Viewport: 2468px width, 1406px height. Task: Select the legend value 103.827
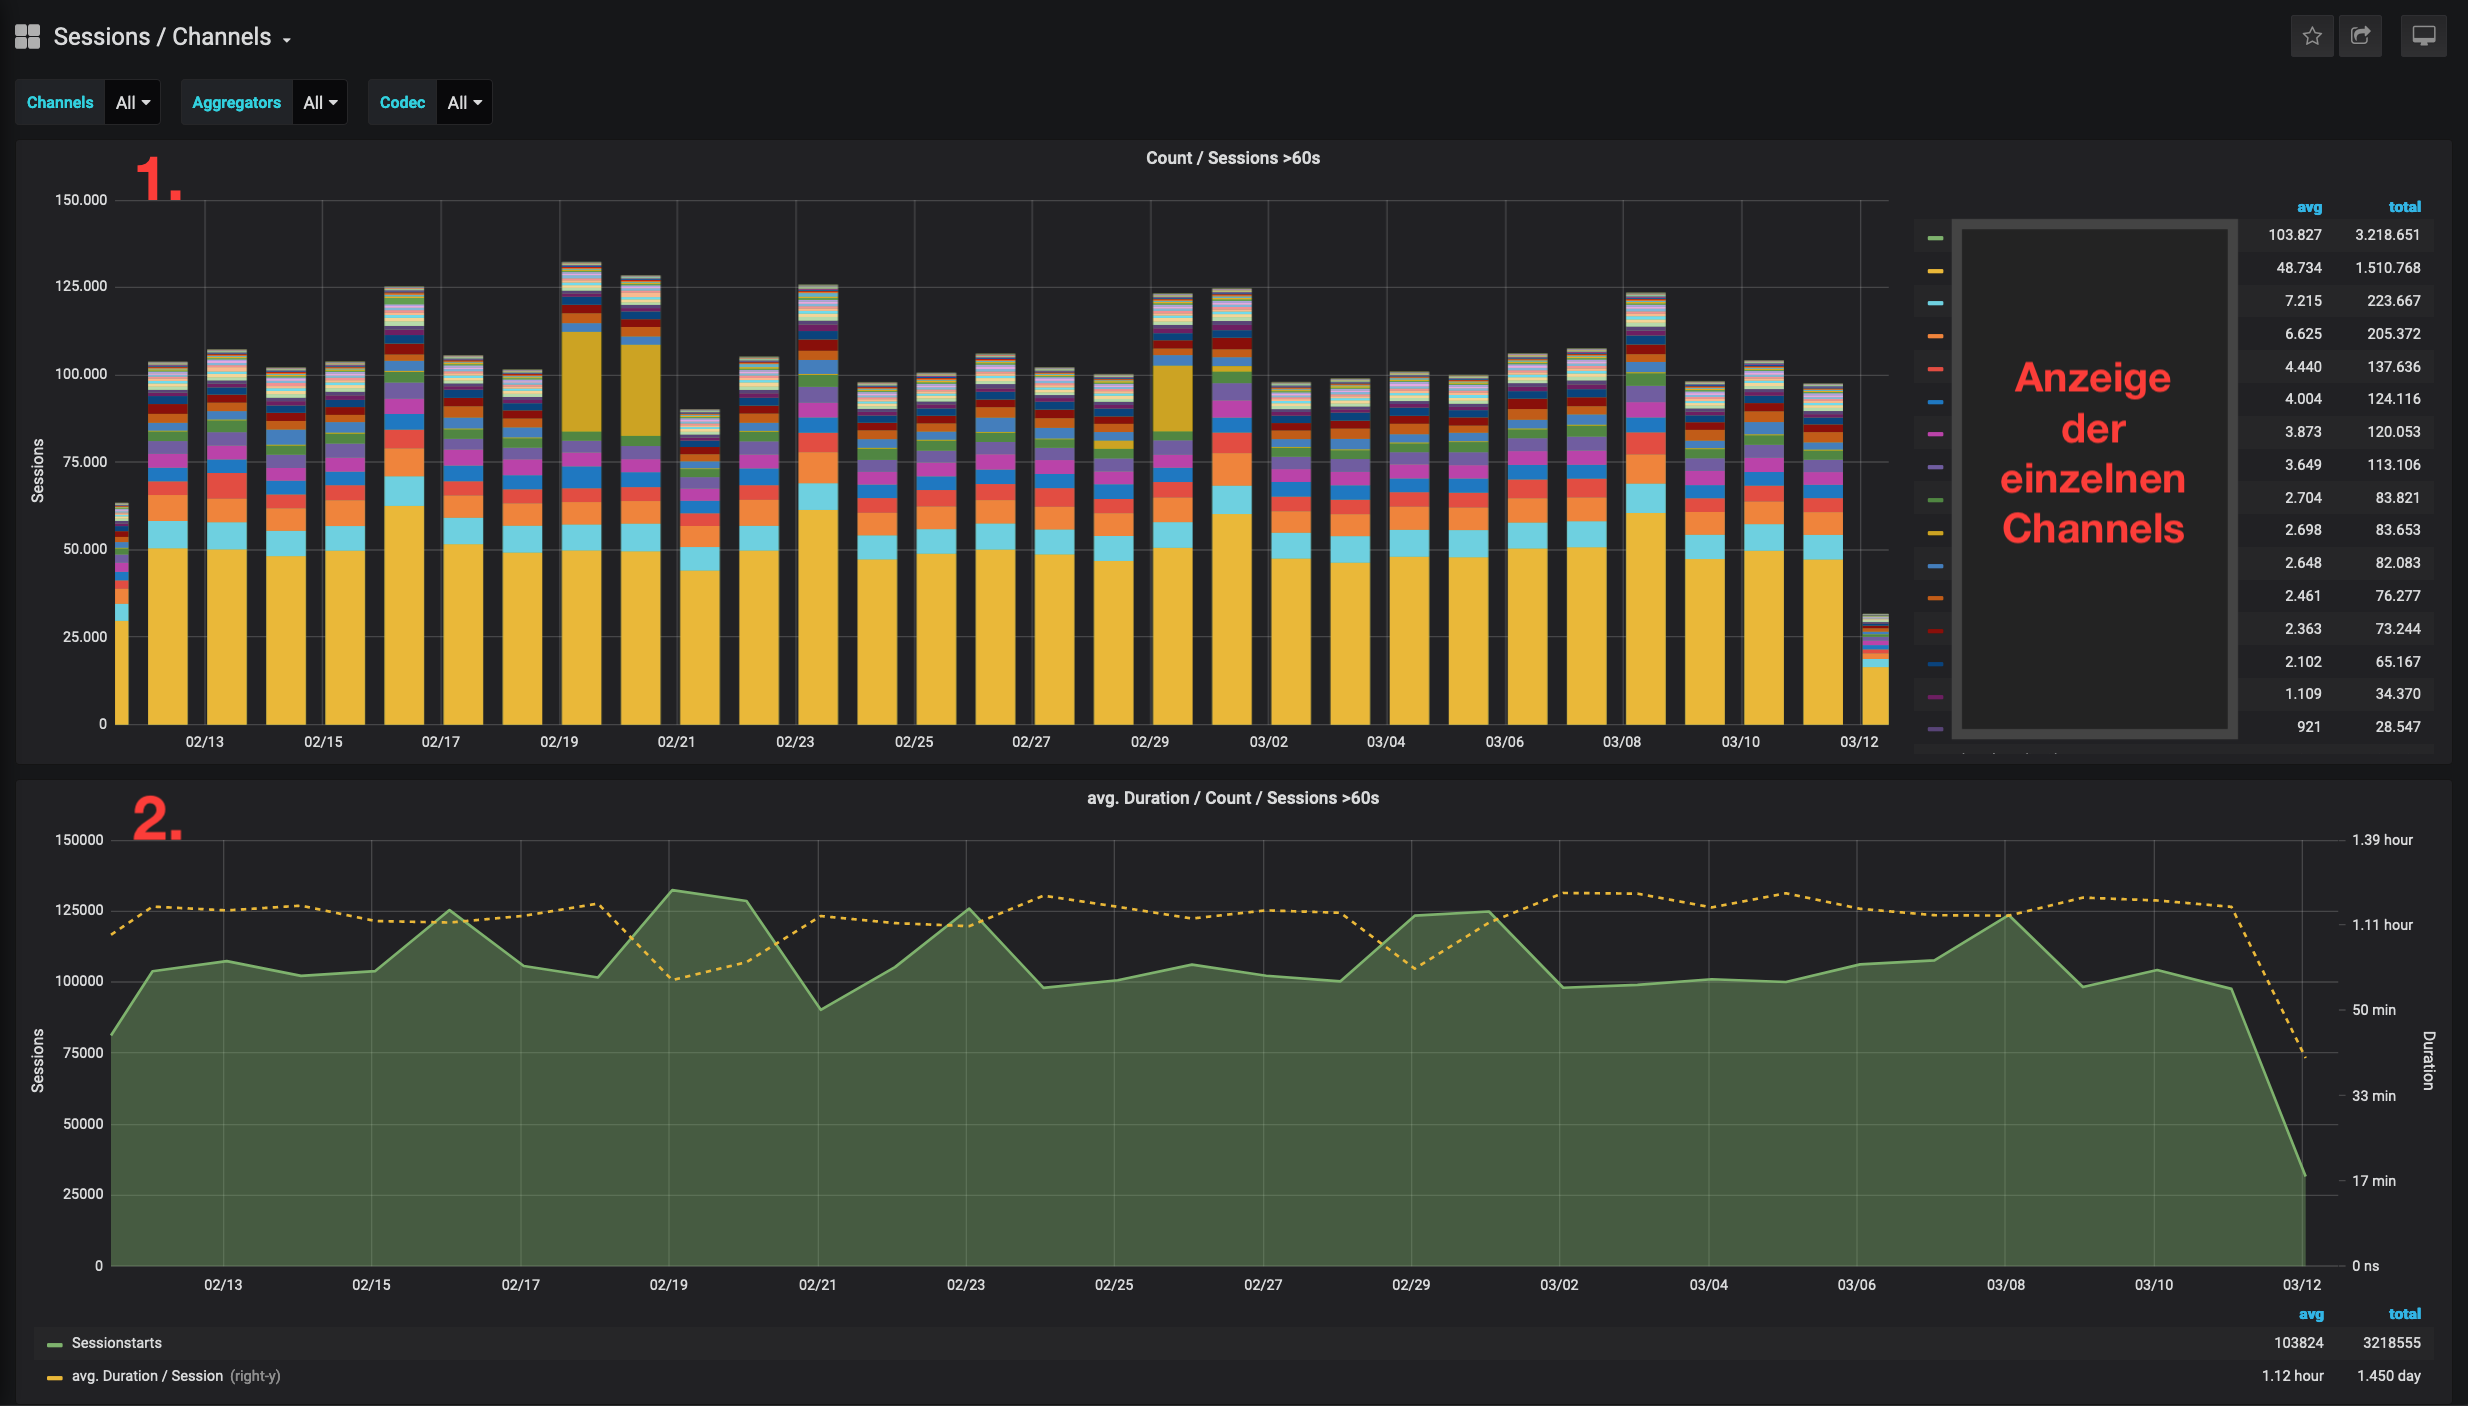coord(2294,235)
